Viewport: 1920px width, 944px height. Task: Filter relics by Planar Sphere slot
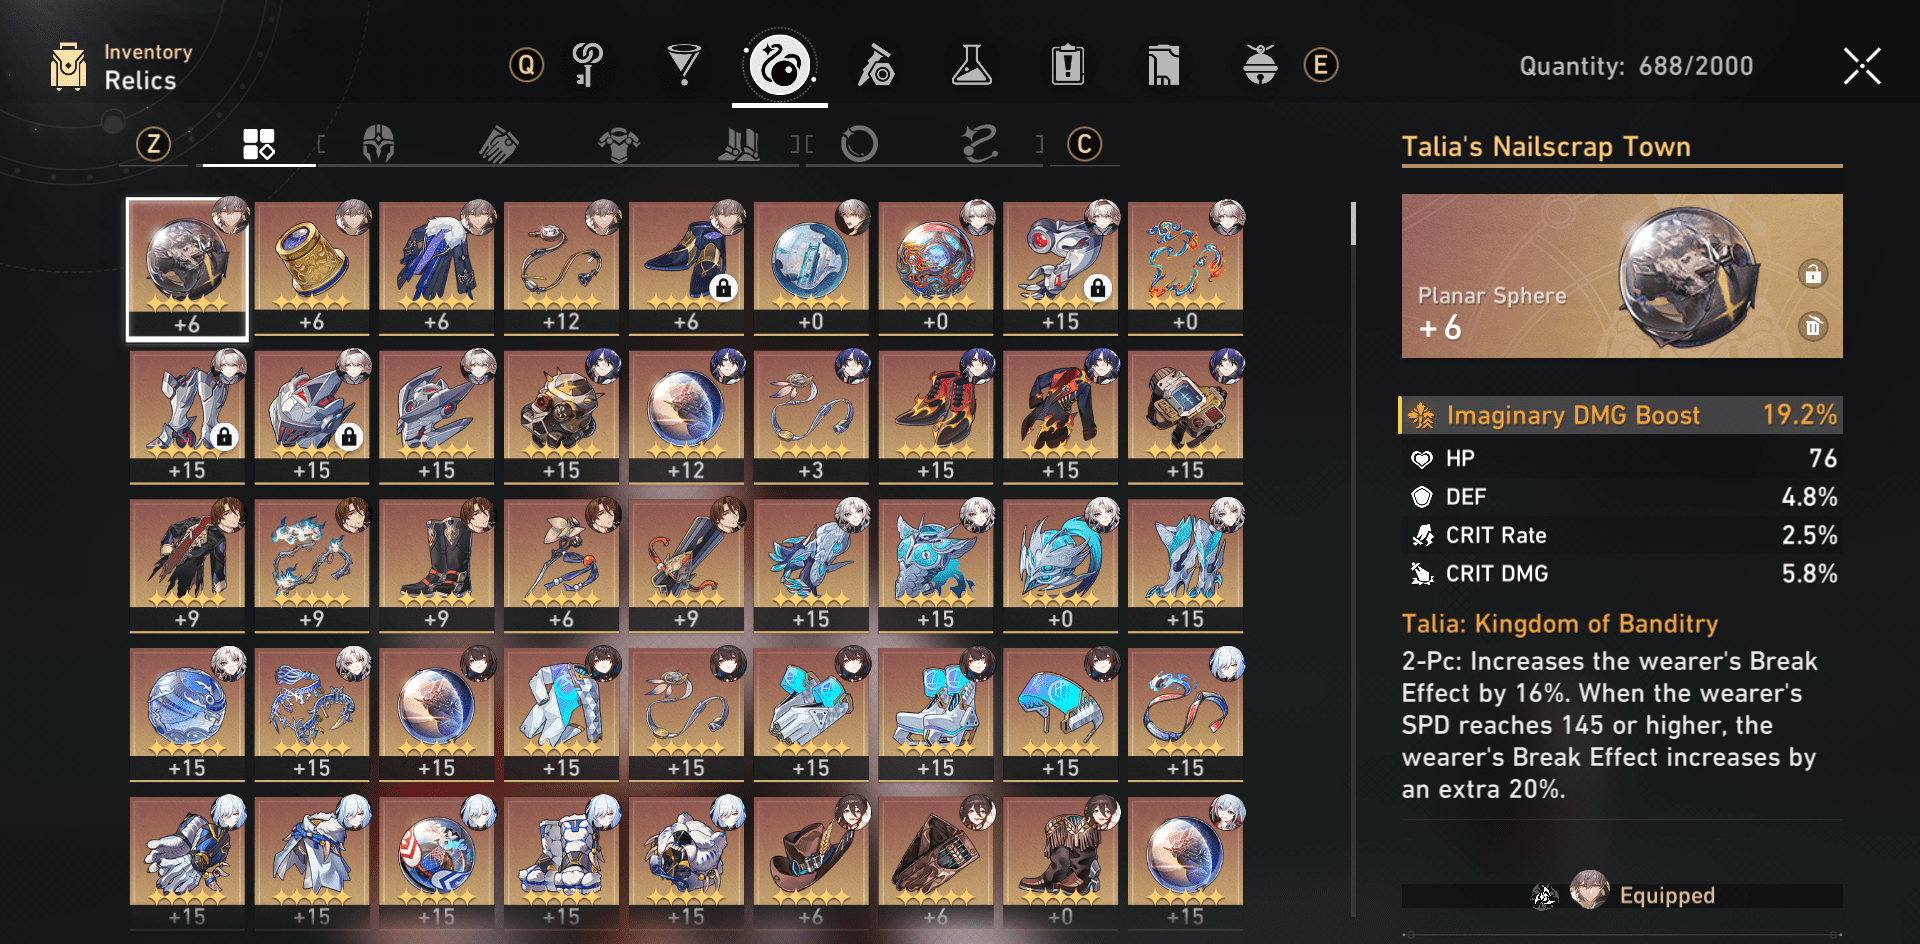click(859, 144)
